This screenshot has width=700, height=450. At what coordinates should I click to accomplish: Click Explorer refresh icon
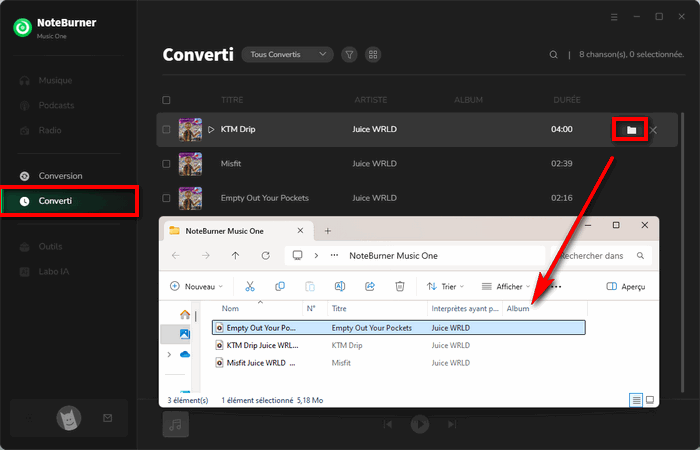pos(266,255)
